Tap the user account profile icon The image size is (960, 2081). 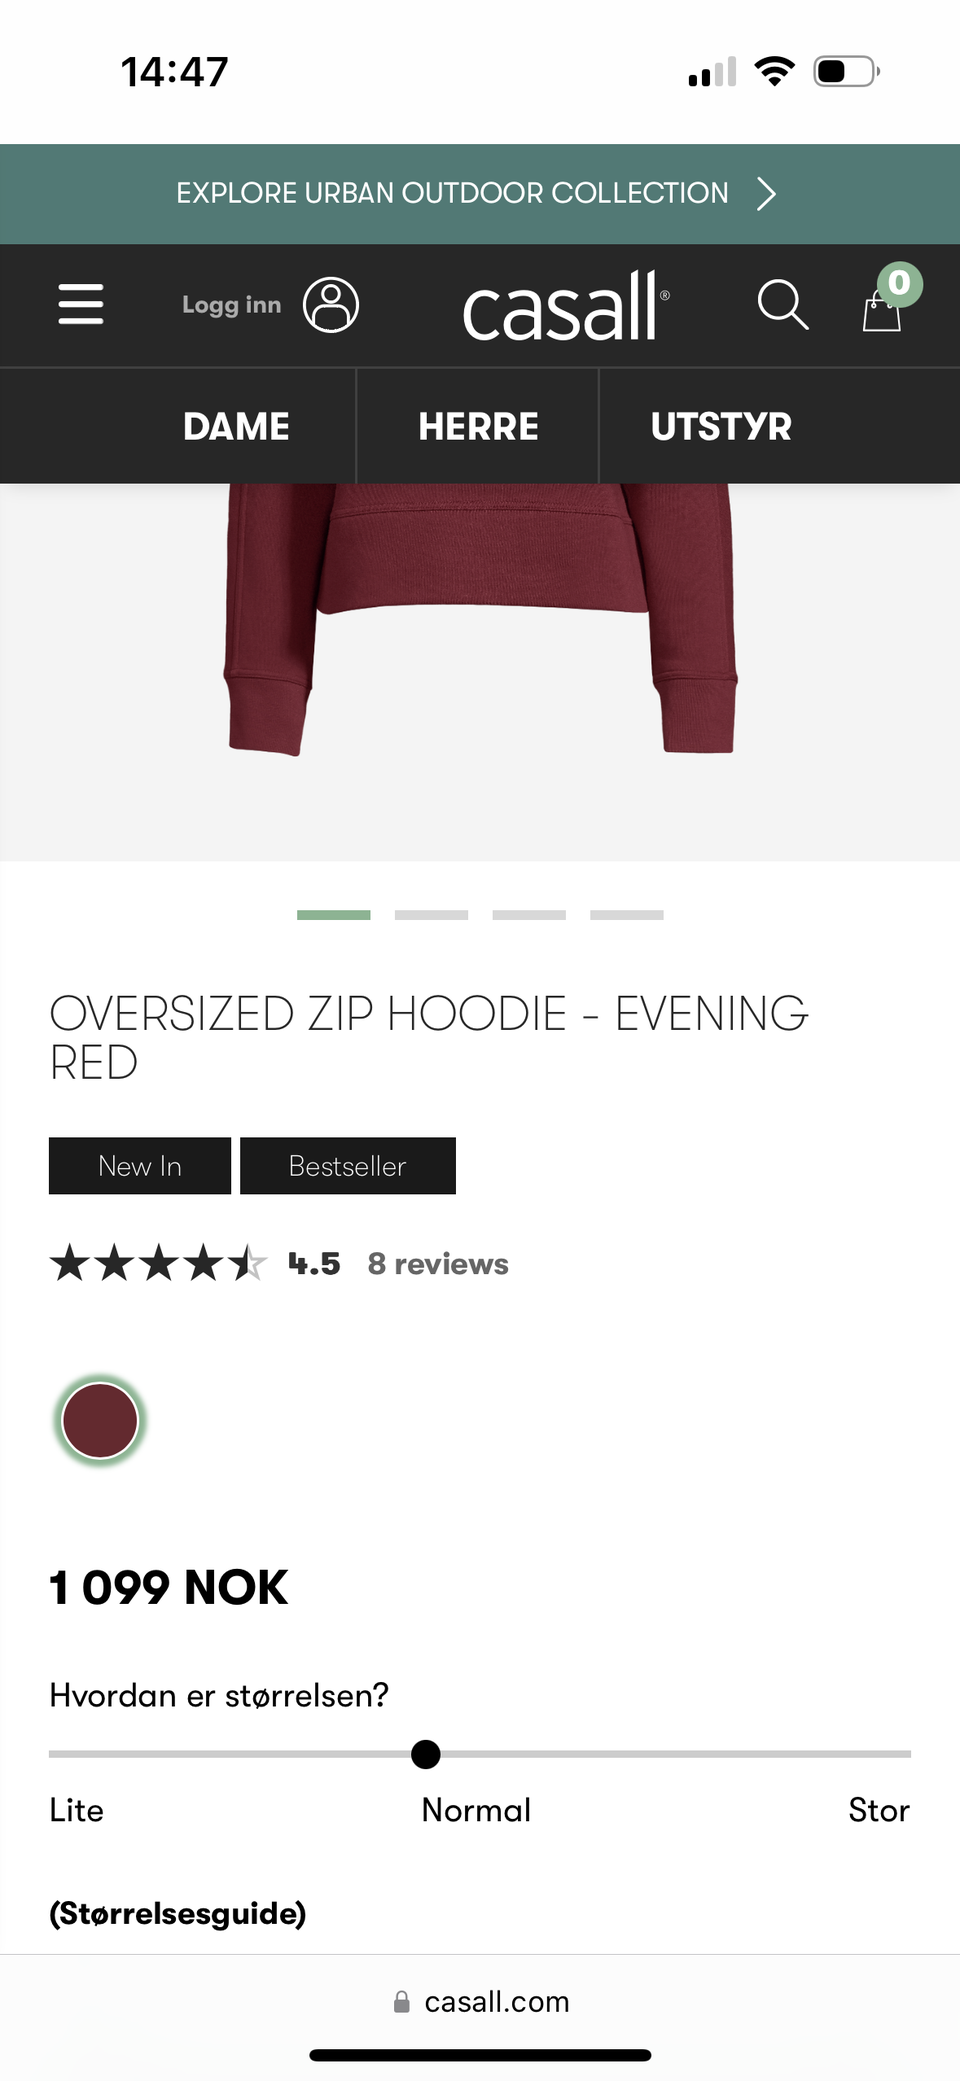(x=331, y=305)
